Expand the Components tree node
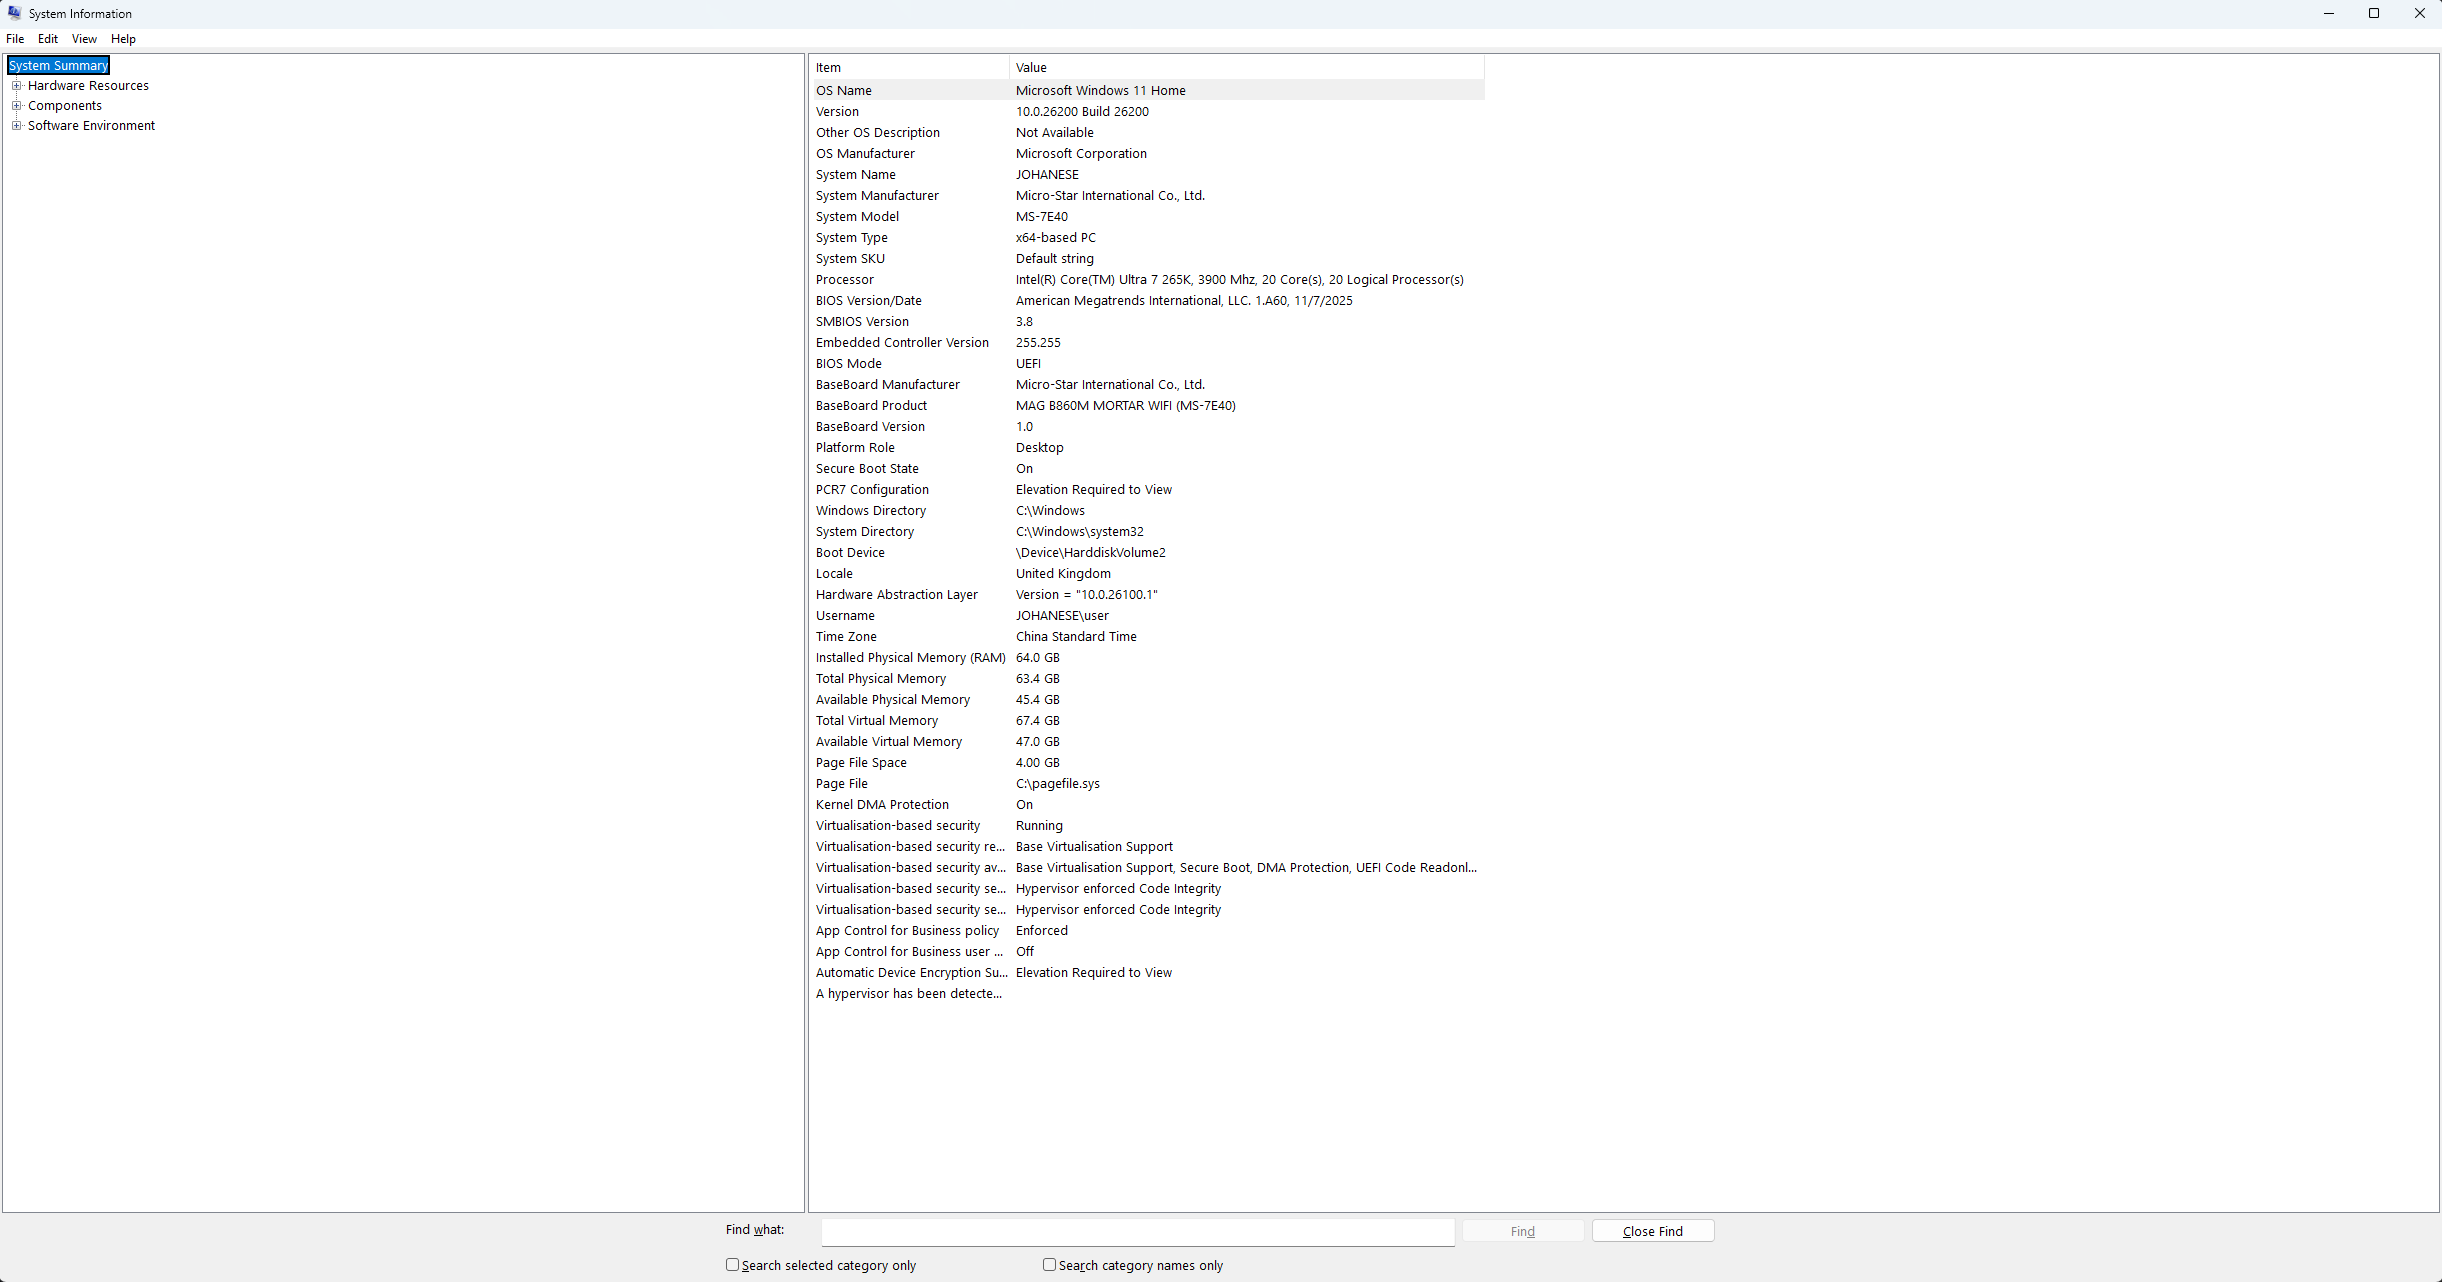2442x1282 pixels. (x=16, y=106)
